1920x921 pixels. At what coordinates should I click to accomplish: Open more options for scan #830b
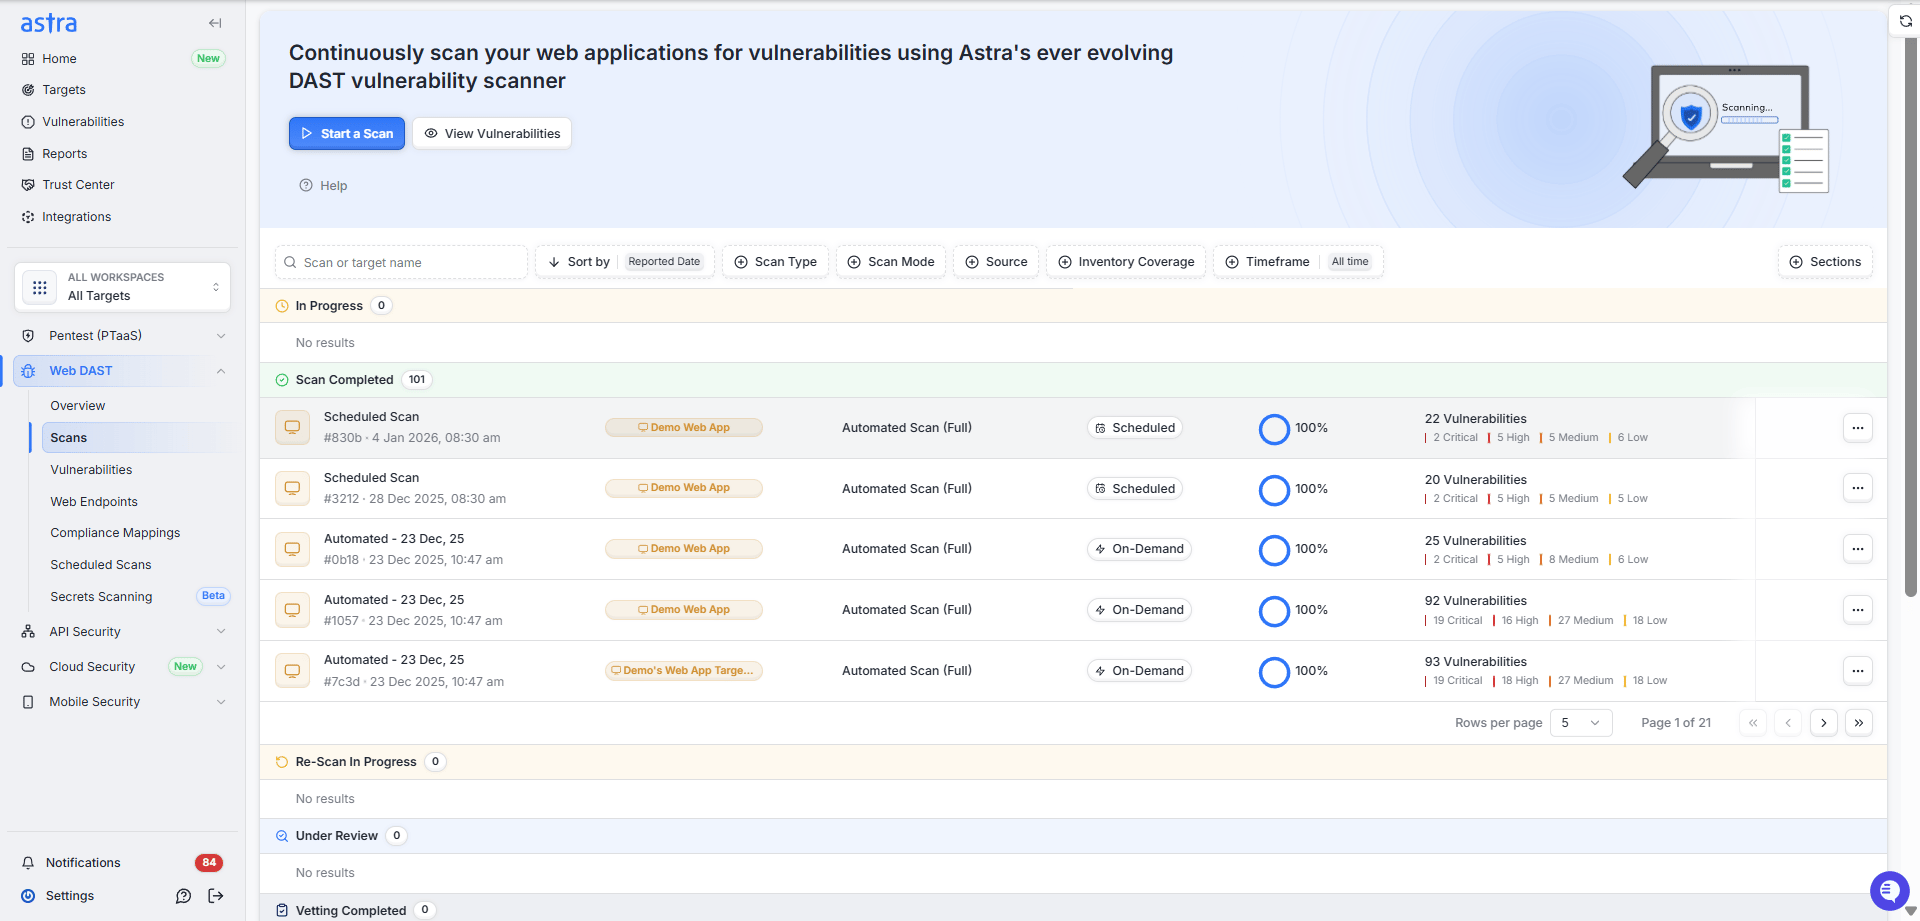click(1858, 428)
